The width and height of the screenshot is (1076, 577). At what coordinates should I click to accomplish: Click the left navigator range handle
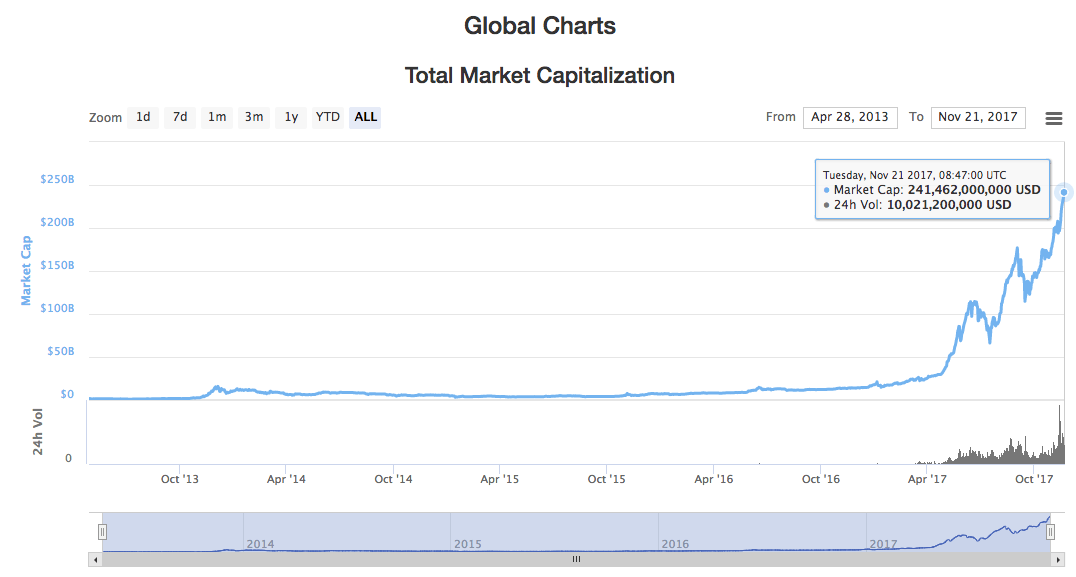102,532
